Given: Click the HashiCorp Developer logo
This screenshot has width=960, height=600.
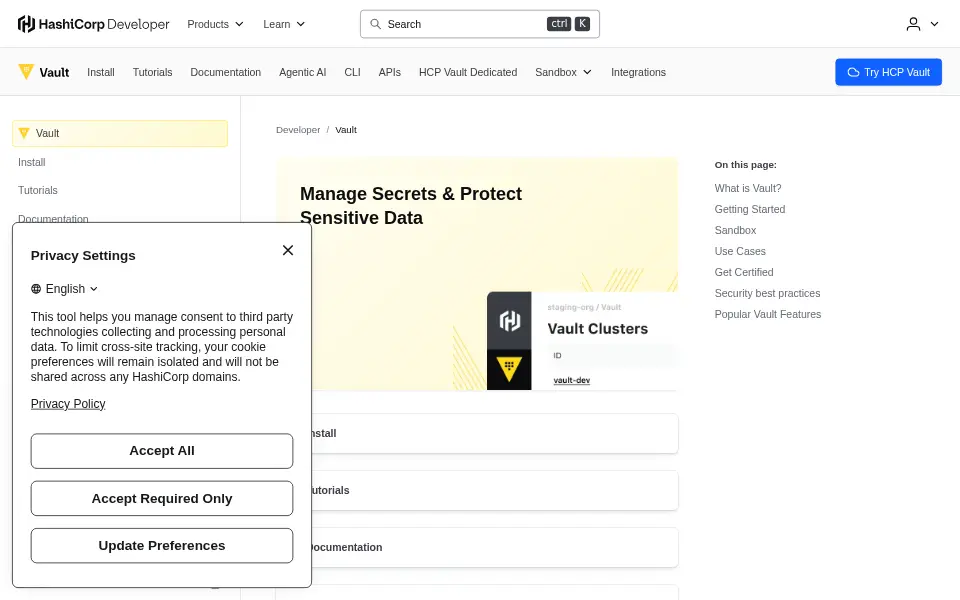Looking at the screenshot, I should pos(93,24).
